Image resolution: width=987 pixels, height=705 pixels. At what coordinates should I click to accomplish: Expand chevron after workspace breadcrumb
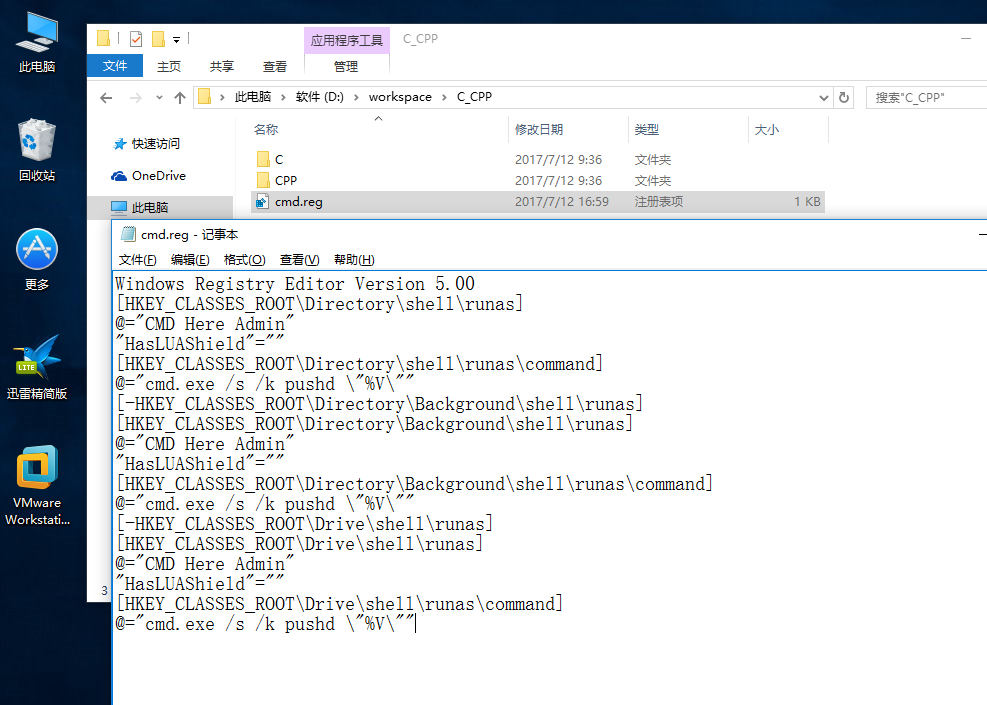click(444, 97)
